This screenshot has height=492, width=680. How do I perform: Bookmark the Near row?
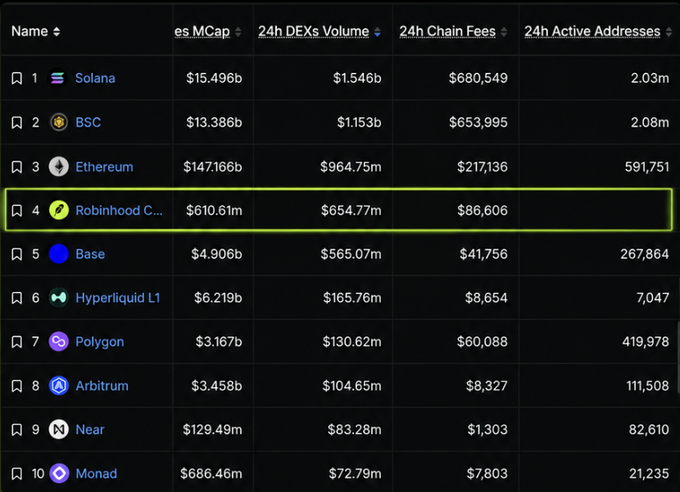17,430
